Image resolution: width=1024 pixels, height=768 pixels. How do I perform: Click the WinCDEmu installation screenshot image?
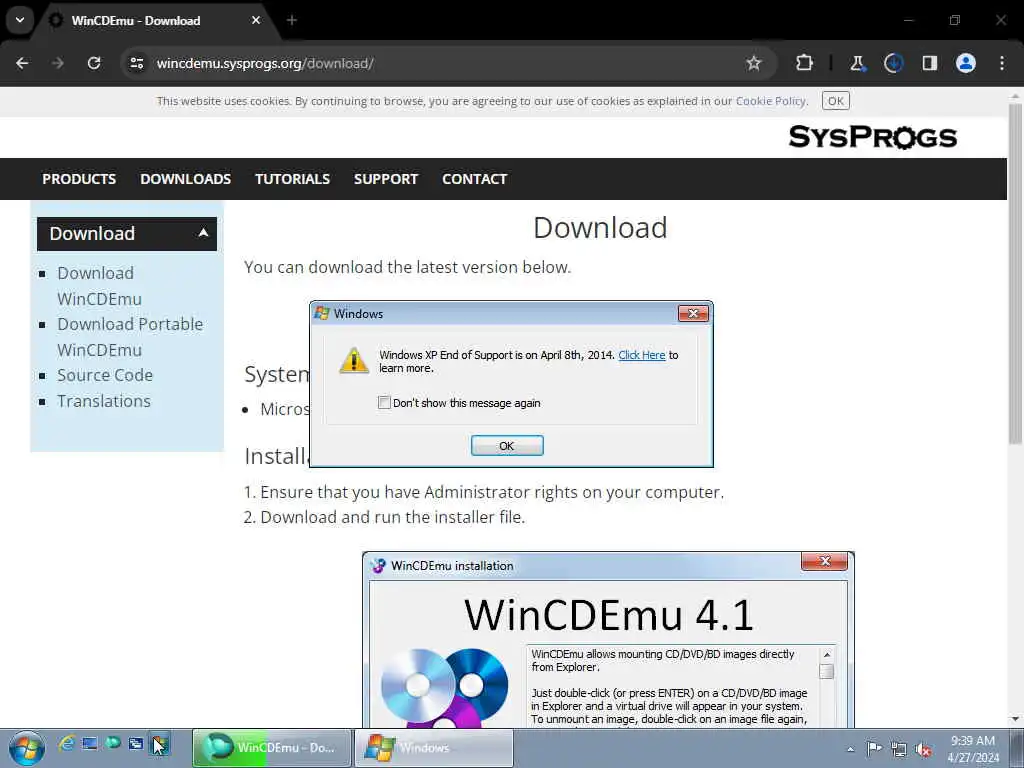tap(608, 640)
